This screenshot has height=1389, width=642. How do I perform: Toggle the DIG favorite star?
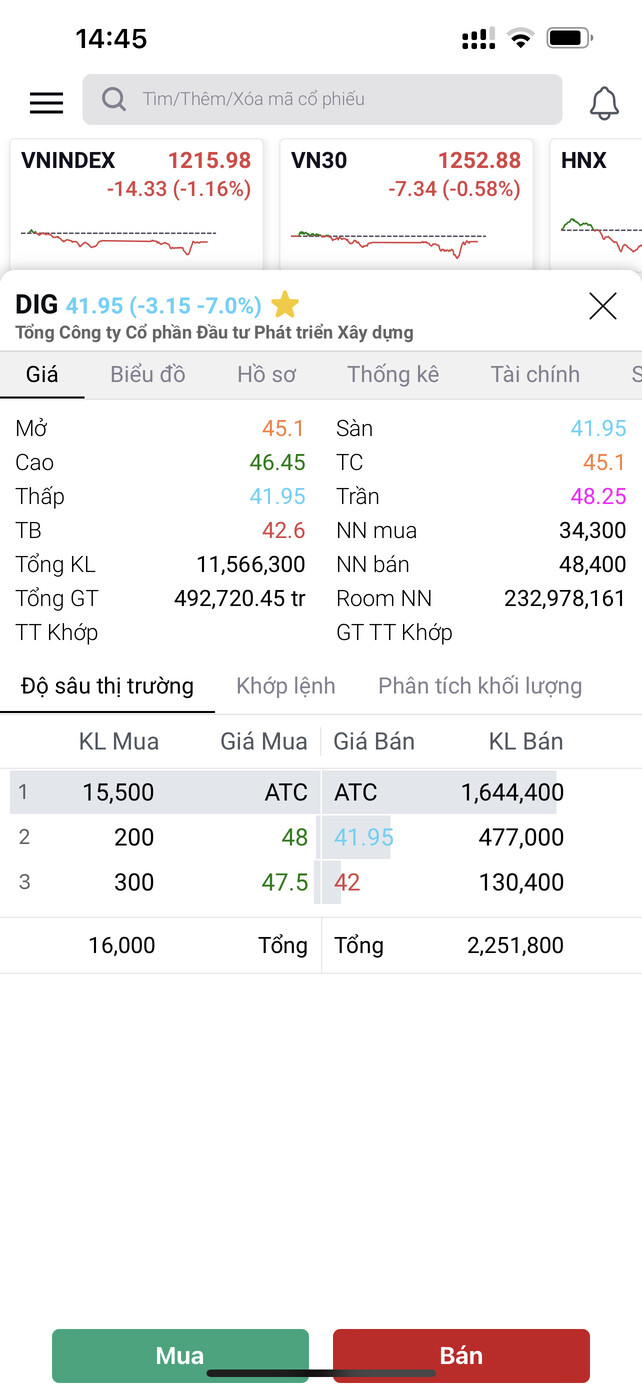[285, 305]
